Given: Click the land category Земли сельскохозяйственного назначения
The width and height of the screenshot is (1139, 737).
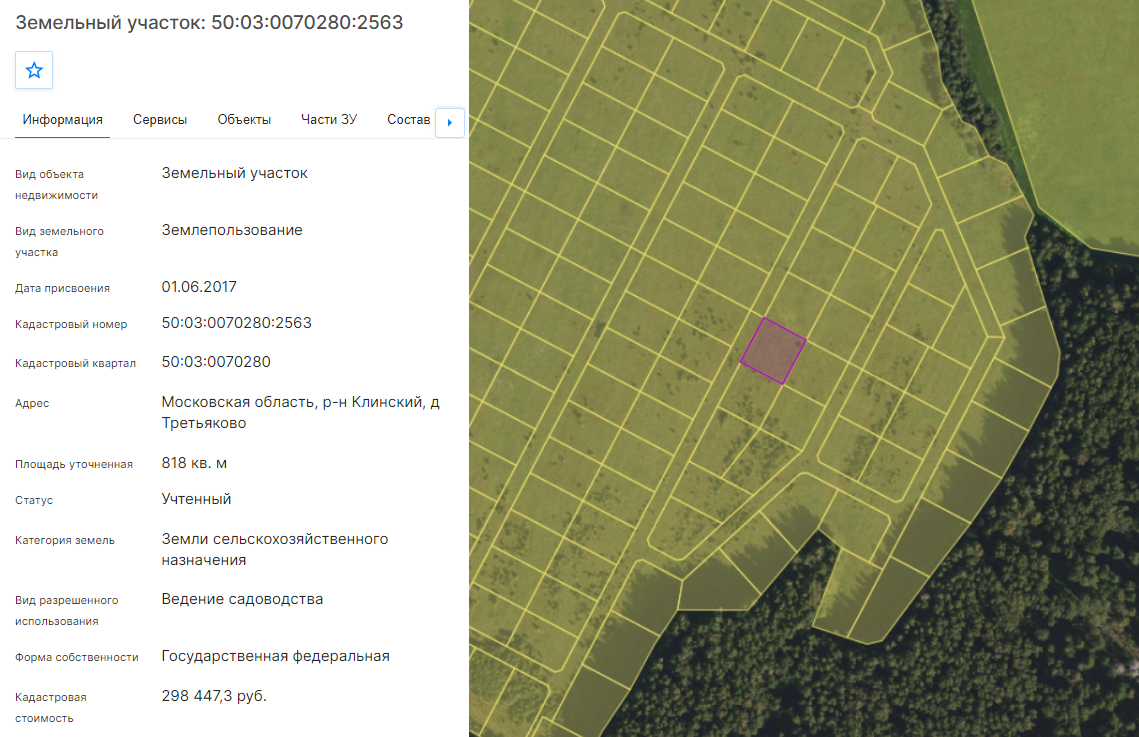Looking at the screenshot, I should 275,550.
